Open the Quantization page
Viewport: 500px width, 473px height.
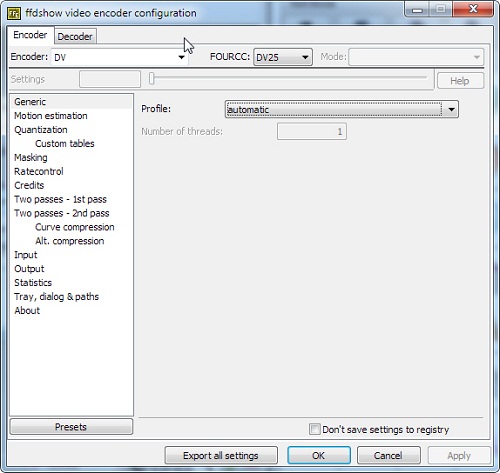click(41, 130)
